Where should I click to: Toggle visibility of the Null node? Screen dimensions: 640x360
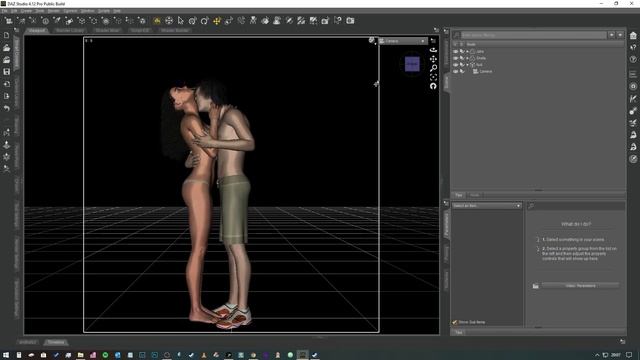coord(456,65)
